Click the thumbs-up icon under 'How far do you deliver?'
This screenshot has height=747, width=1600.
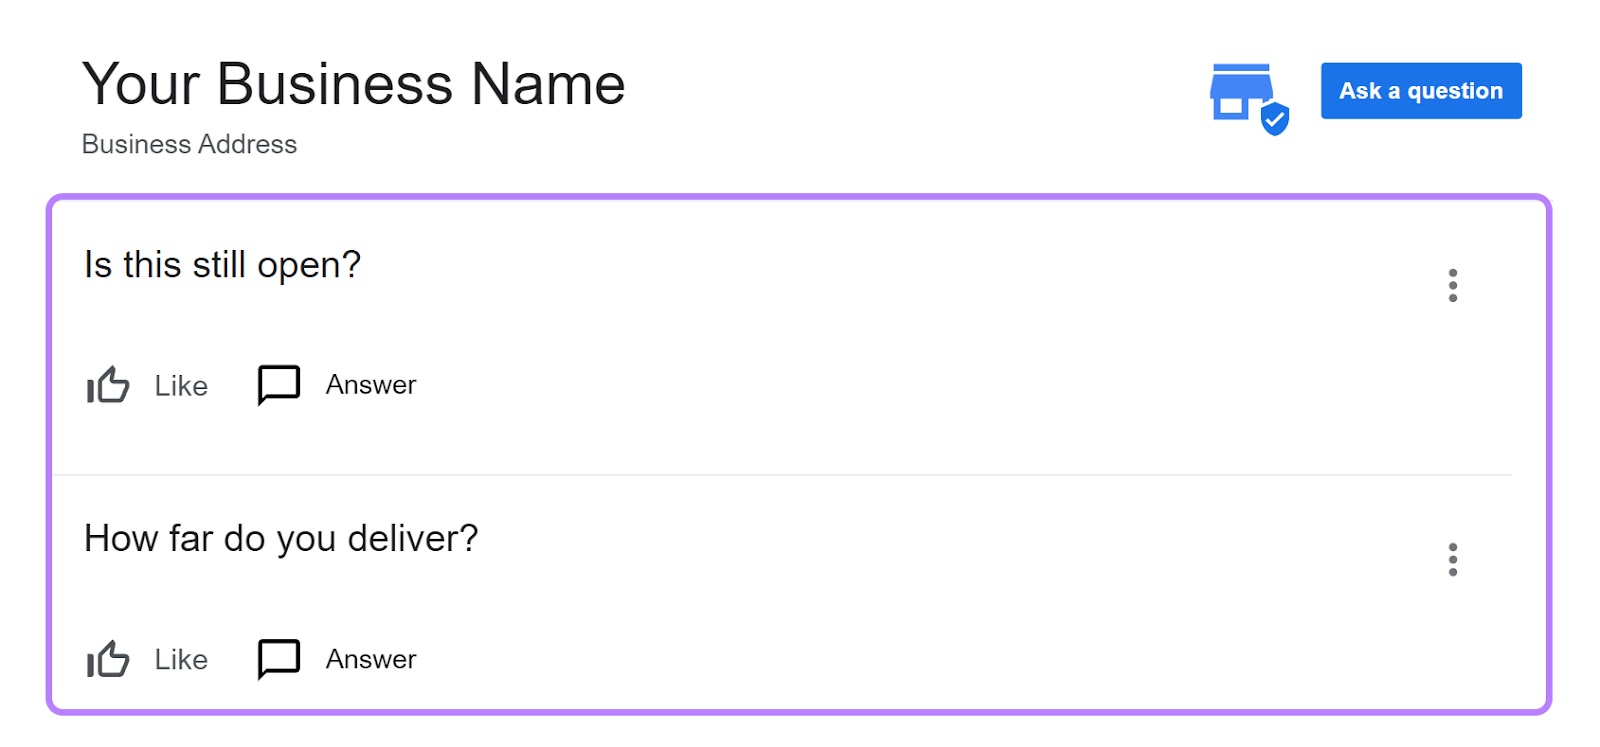107,660
